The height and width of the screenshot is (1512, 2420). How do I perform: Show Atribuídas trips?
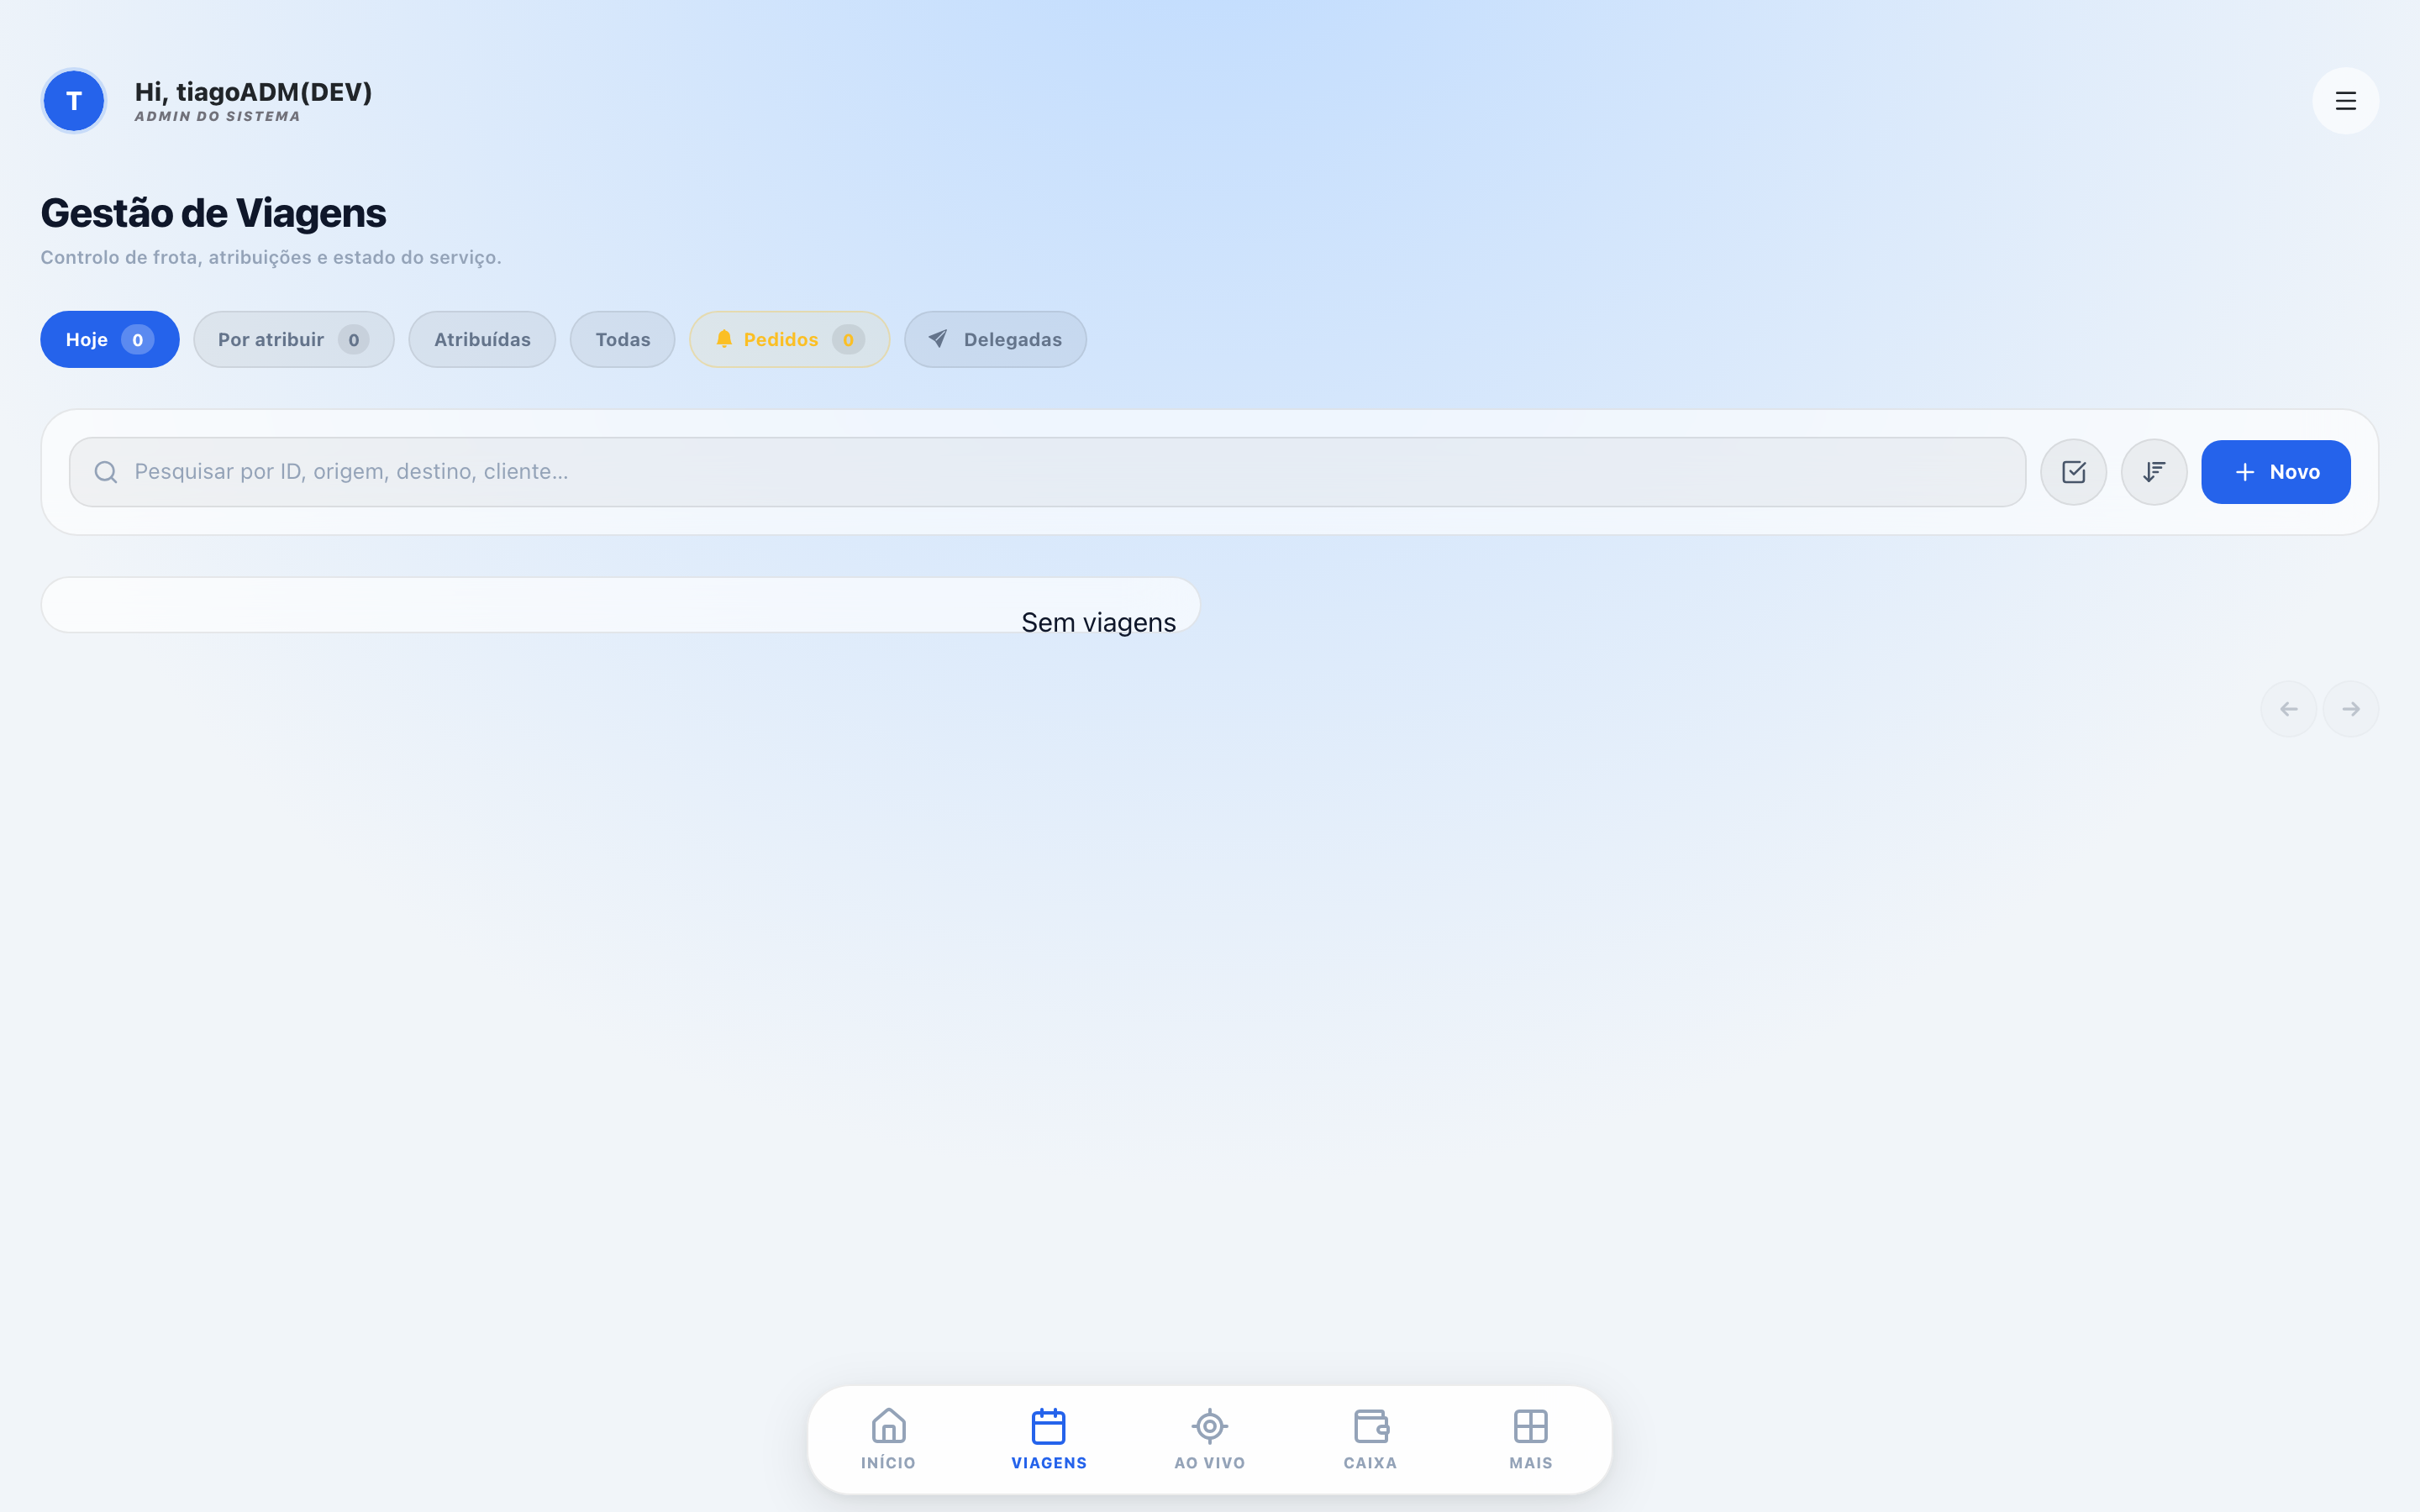[x=482, y=340]
